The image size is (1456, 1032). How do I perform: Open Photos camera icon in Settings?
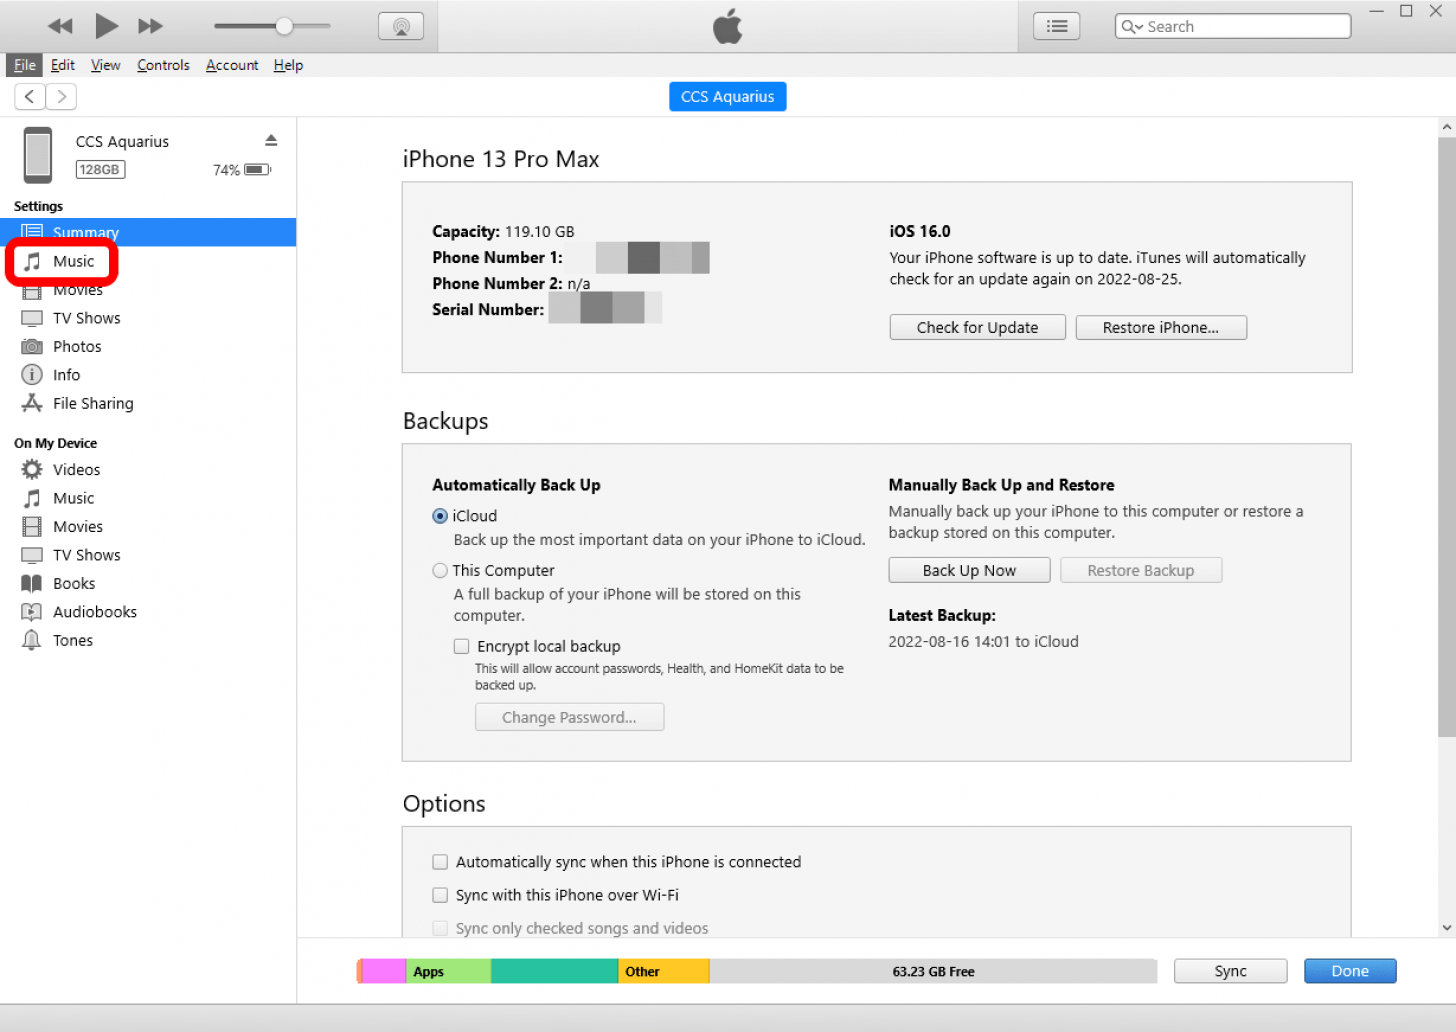click(x=32, y=347)
